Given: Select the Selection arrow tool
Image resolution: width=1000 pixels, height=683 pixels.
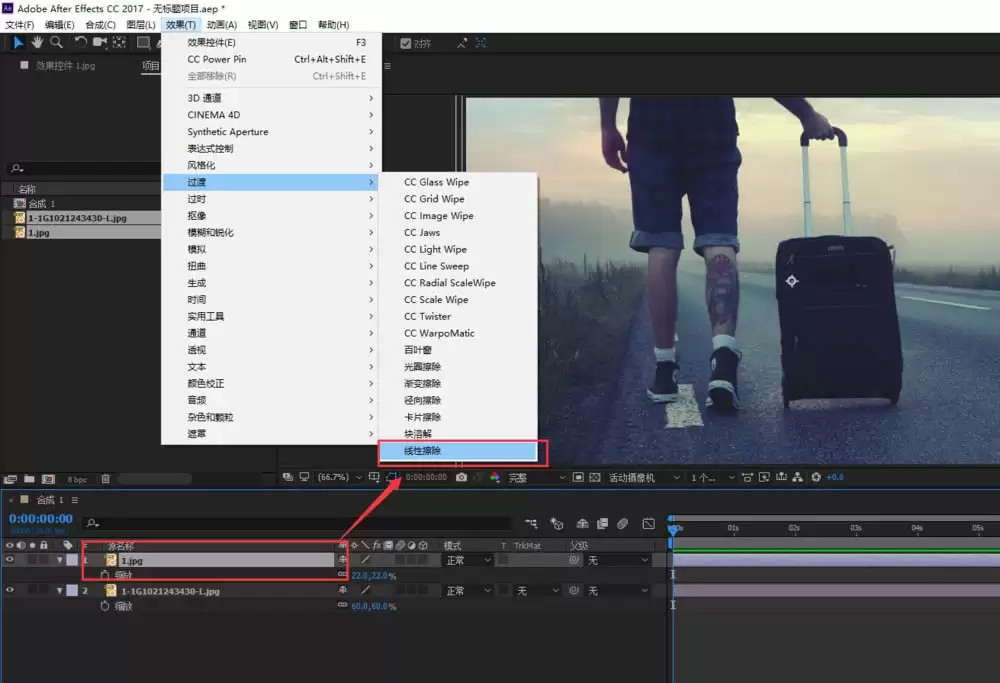Looking at the screenshot, I should click(18, 43).
